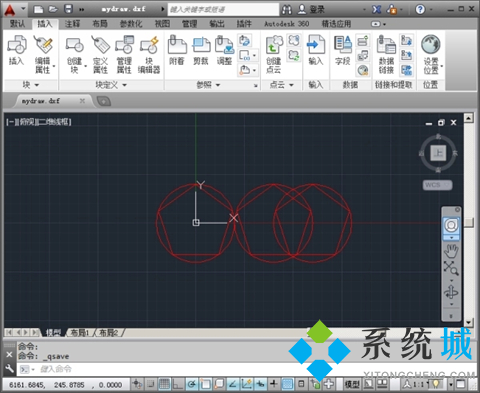Select the Pan hand tool in navigation bar

451,251
